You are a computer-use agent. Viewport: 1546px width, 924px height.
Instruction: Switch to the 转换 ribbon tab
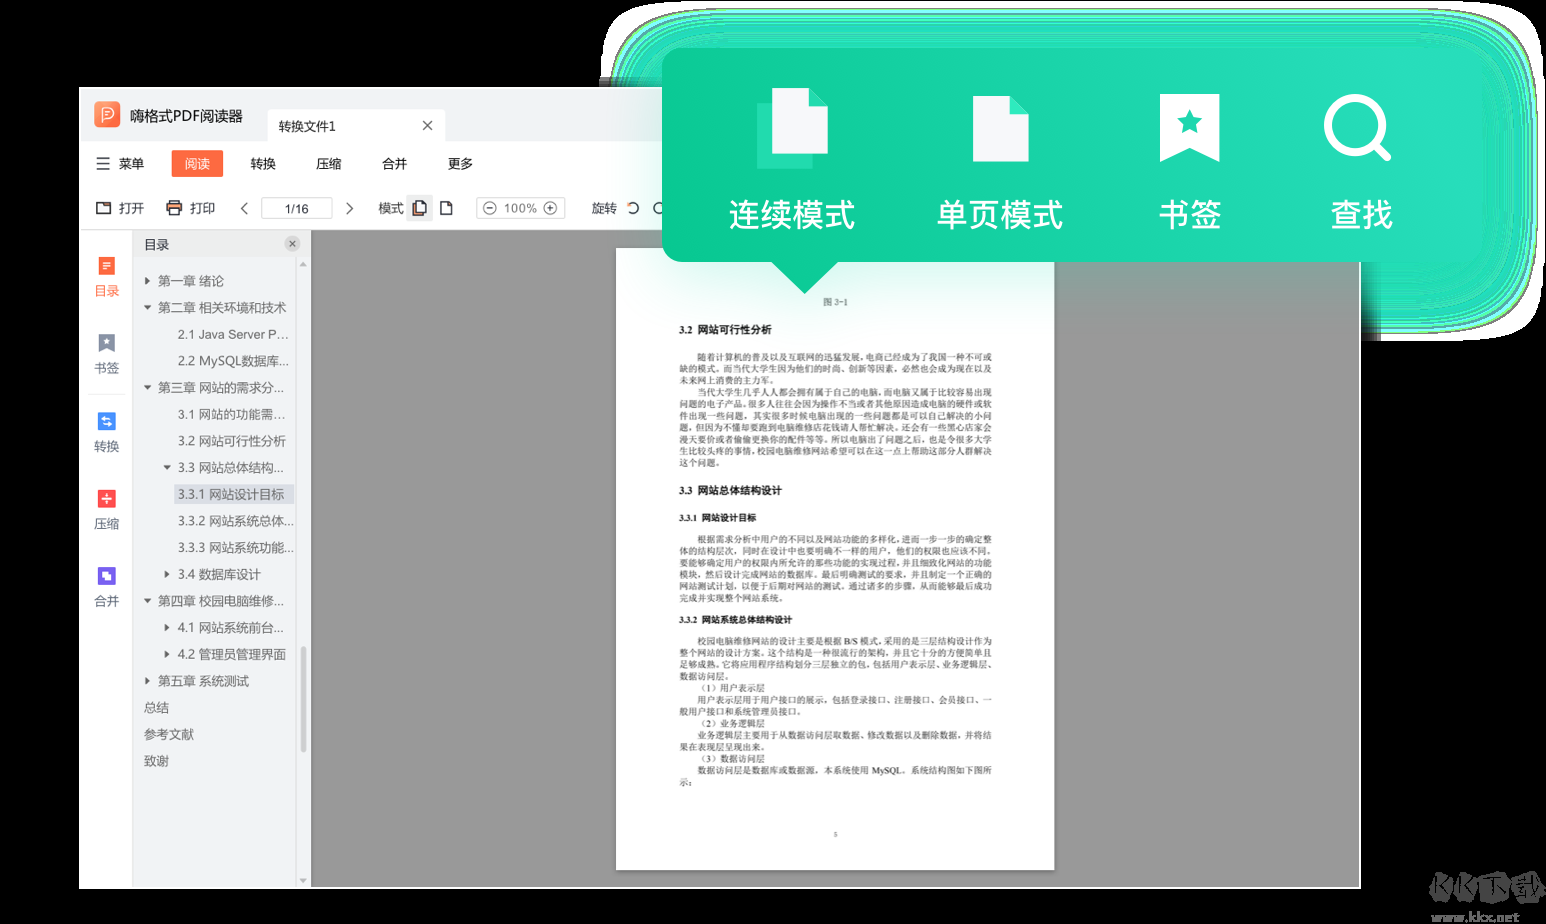click(262, 163)
